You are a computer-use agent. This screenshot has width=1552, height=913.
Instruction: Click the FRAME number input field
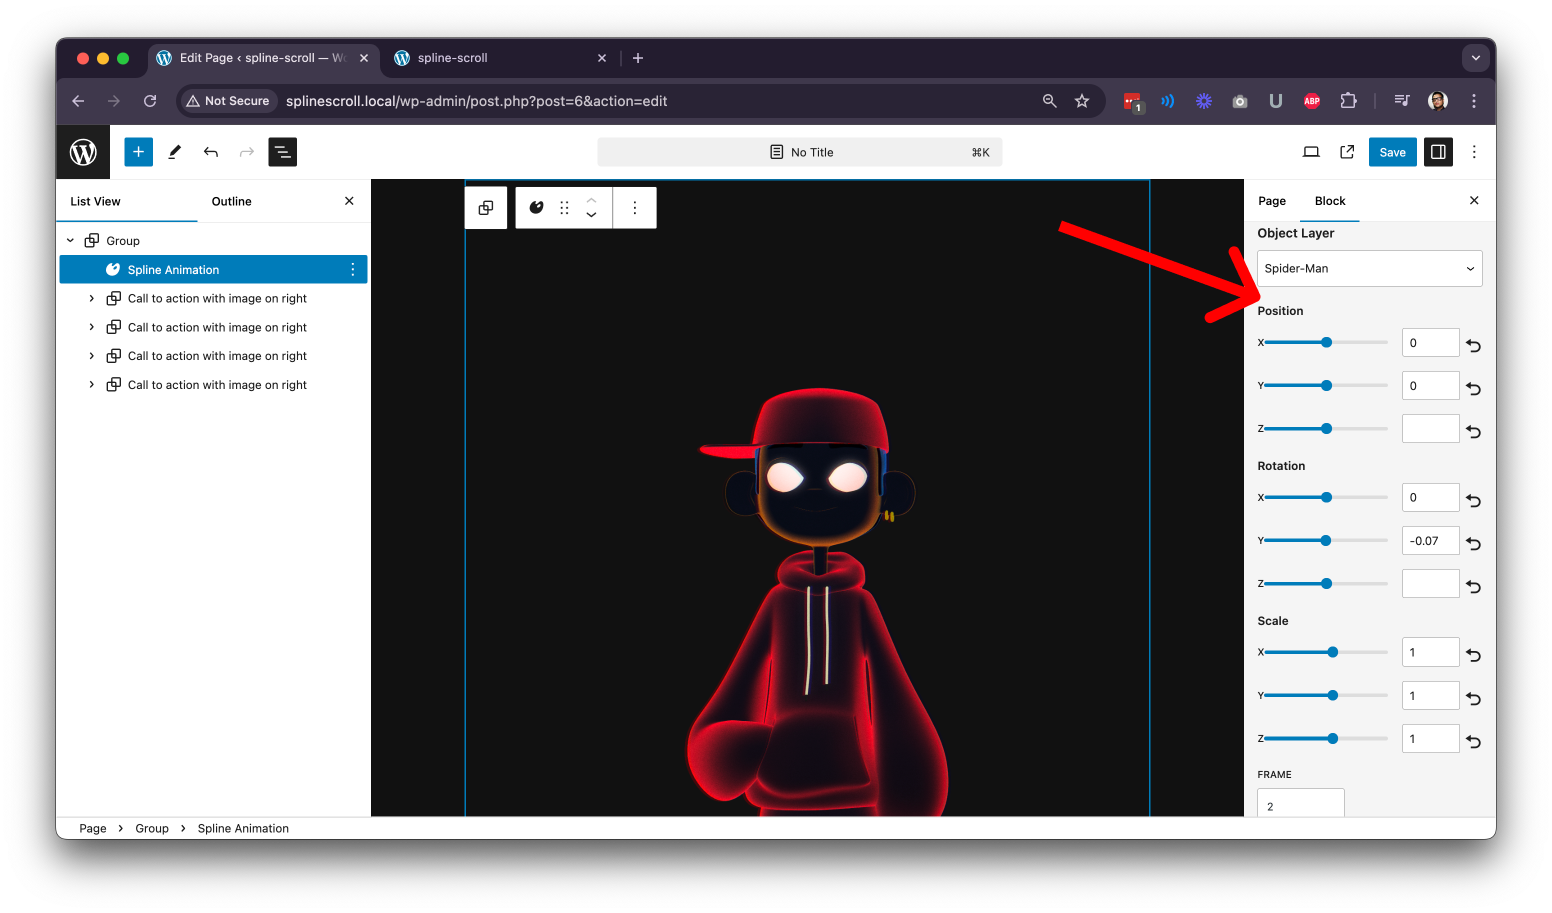pyautogui.click(x=1300, y=803)
